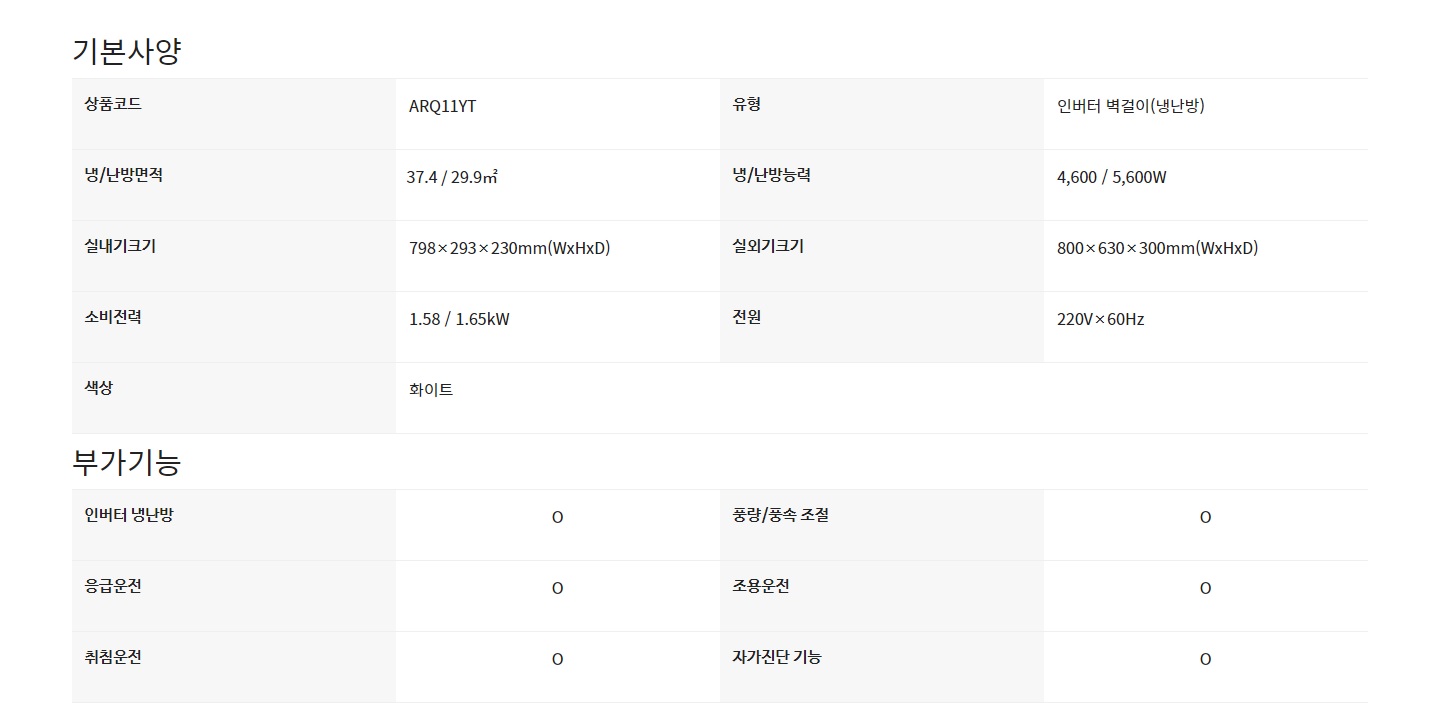Click the 소비전력 label
The width and height of the screenshot is (1440, 703).
[113, 316]
